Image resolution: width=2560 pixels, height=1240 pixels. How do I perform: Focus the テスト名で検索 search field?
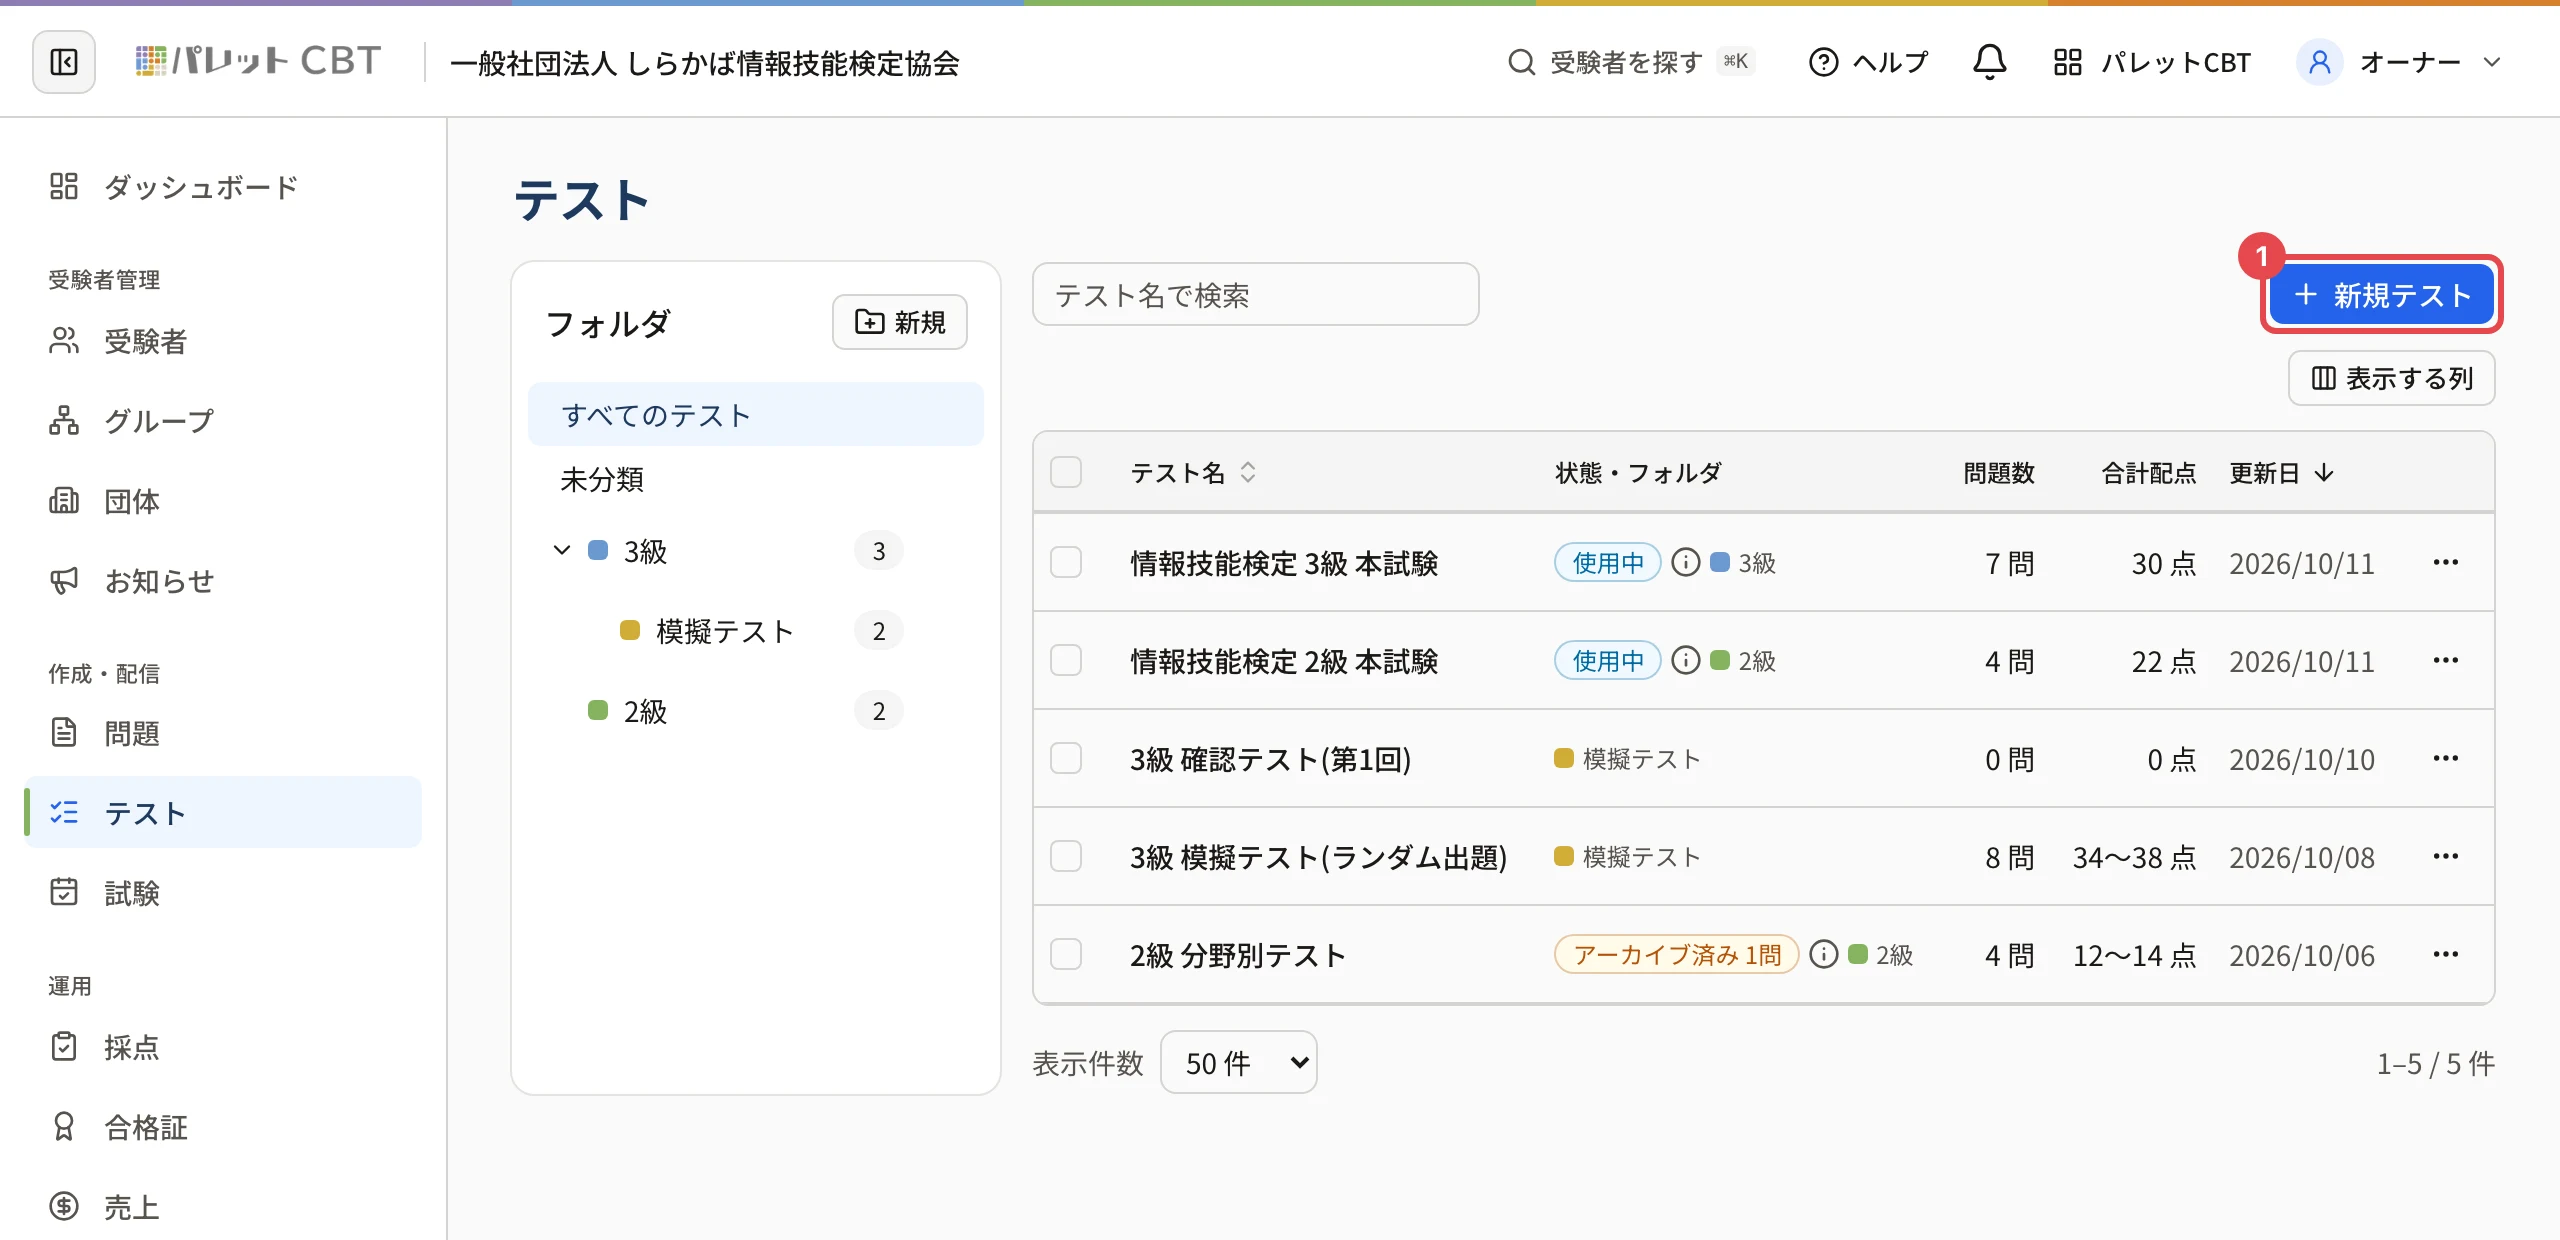tap(1256, 295)
